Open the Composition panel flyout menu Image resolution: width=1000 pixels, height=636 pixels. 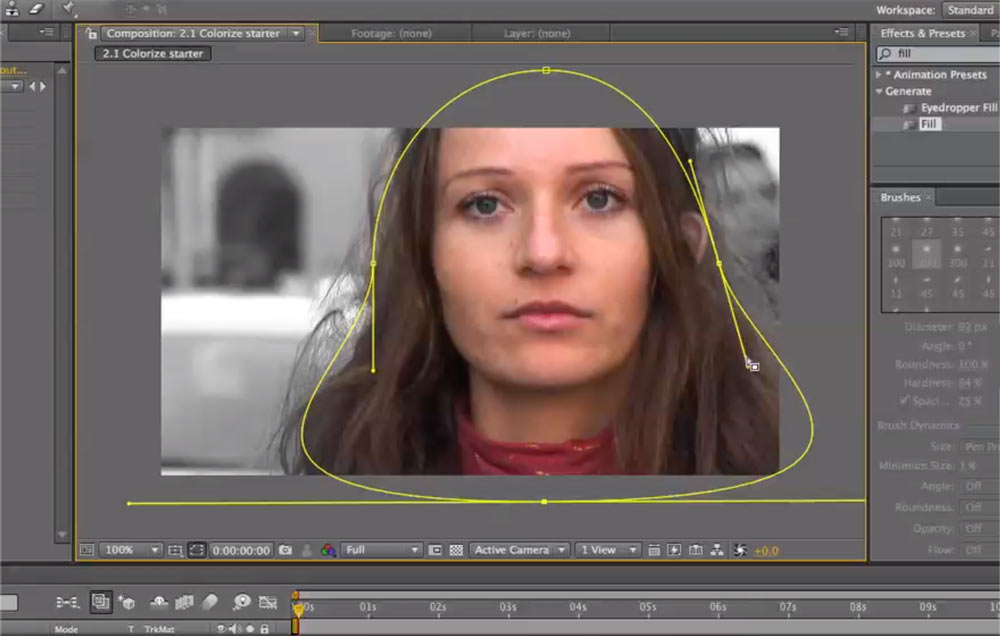pyautogui.click(x=842, y=31)
